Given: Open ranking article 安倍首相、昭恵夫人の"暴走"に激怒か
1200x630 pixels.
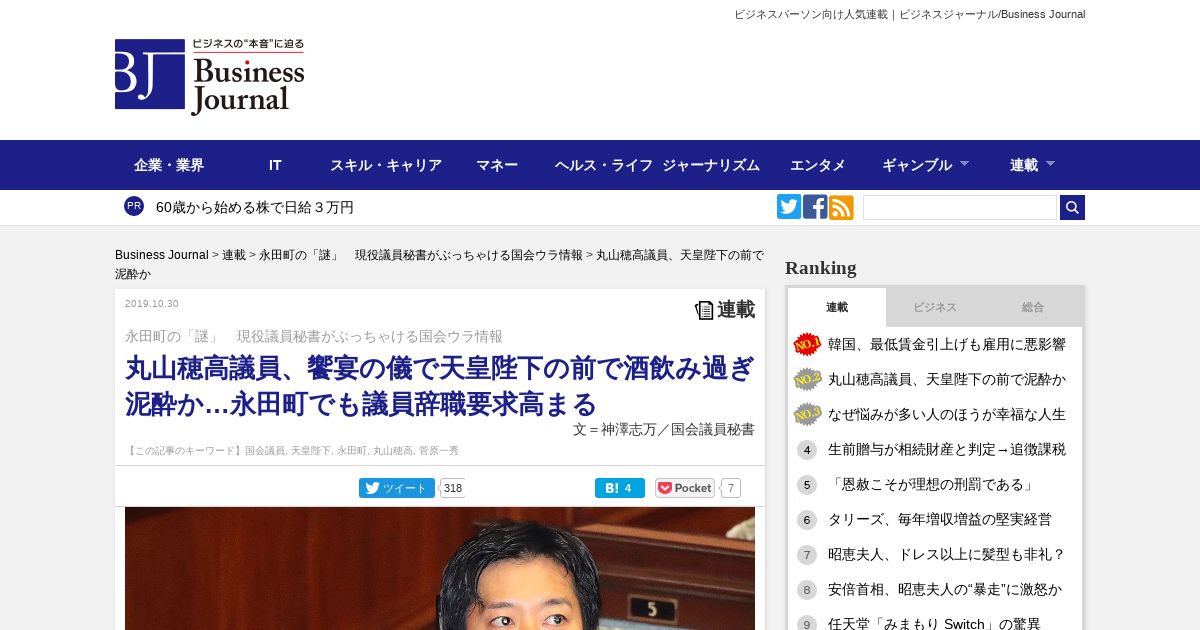Looking at the screenshot, I should tap(945, 590).
